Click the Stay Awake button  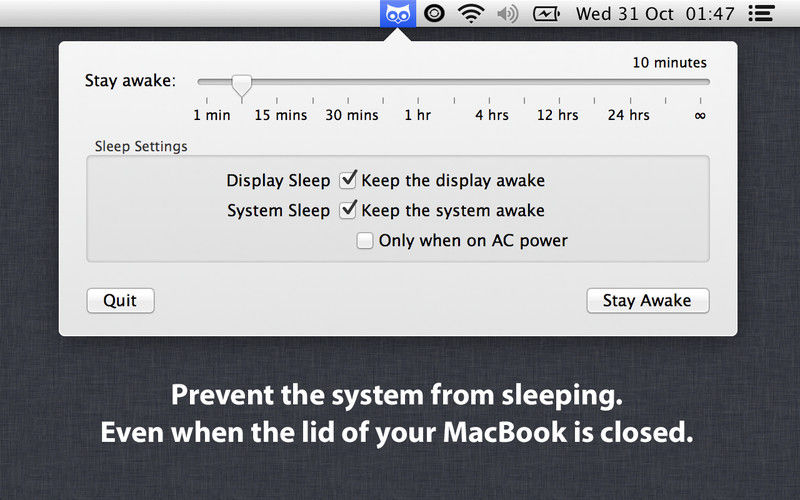647,301
